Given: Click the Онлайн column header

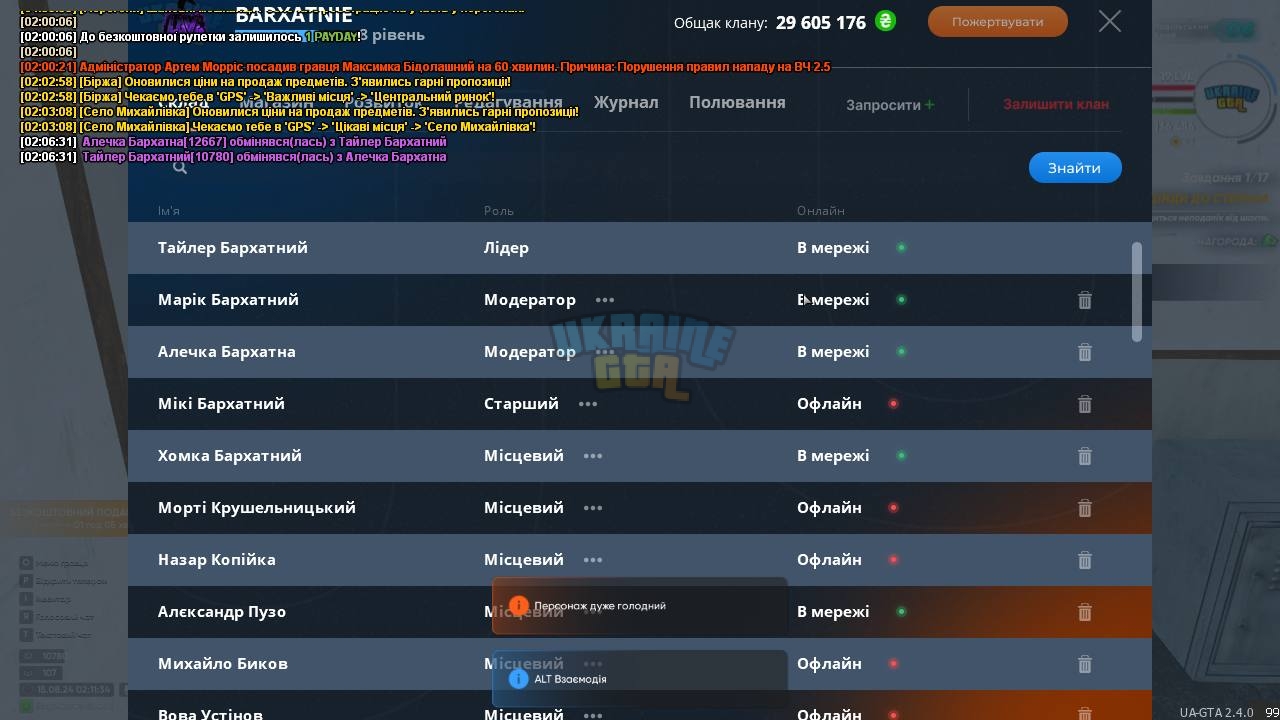Looking at the screenshot, I should click(821, 211).
